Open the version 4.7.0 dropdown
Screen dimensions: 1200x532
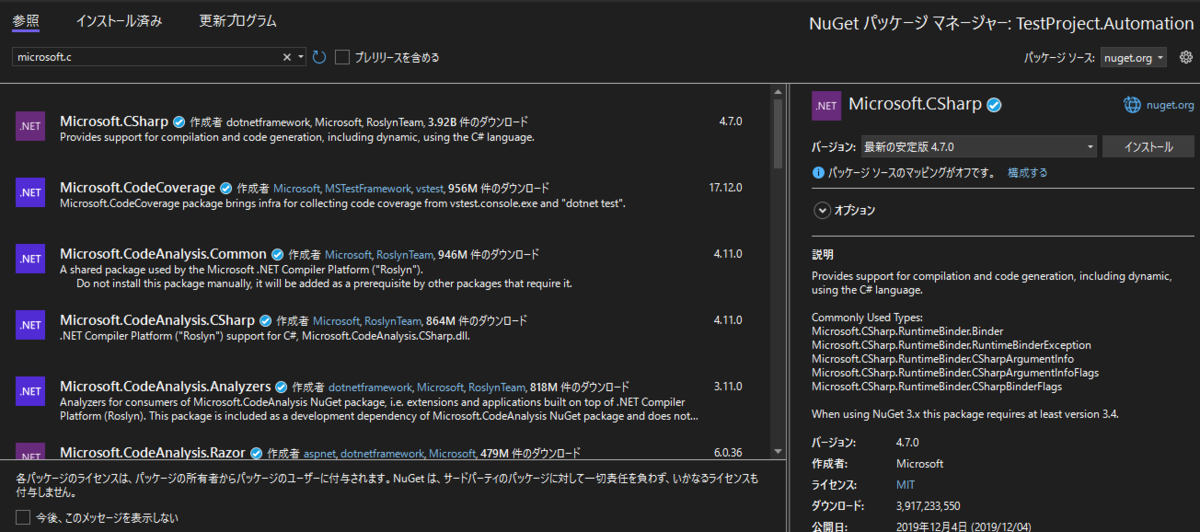coord(979,147)
